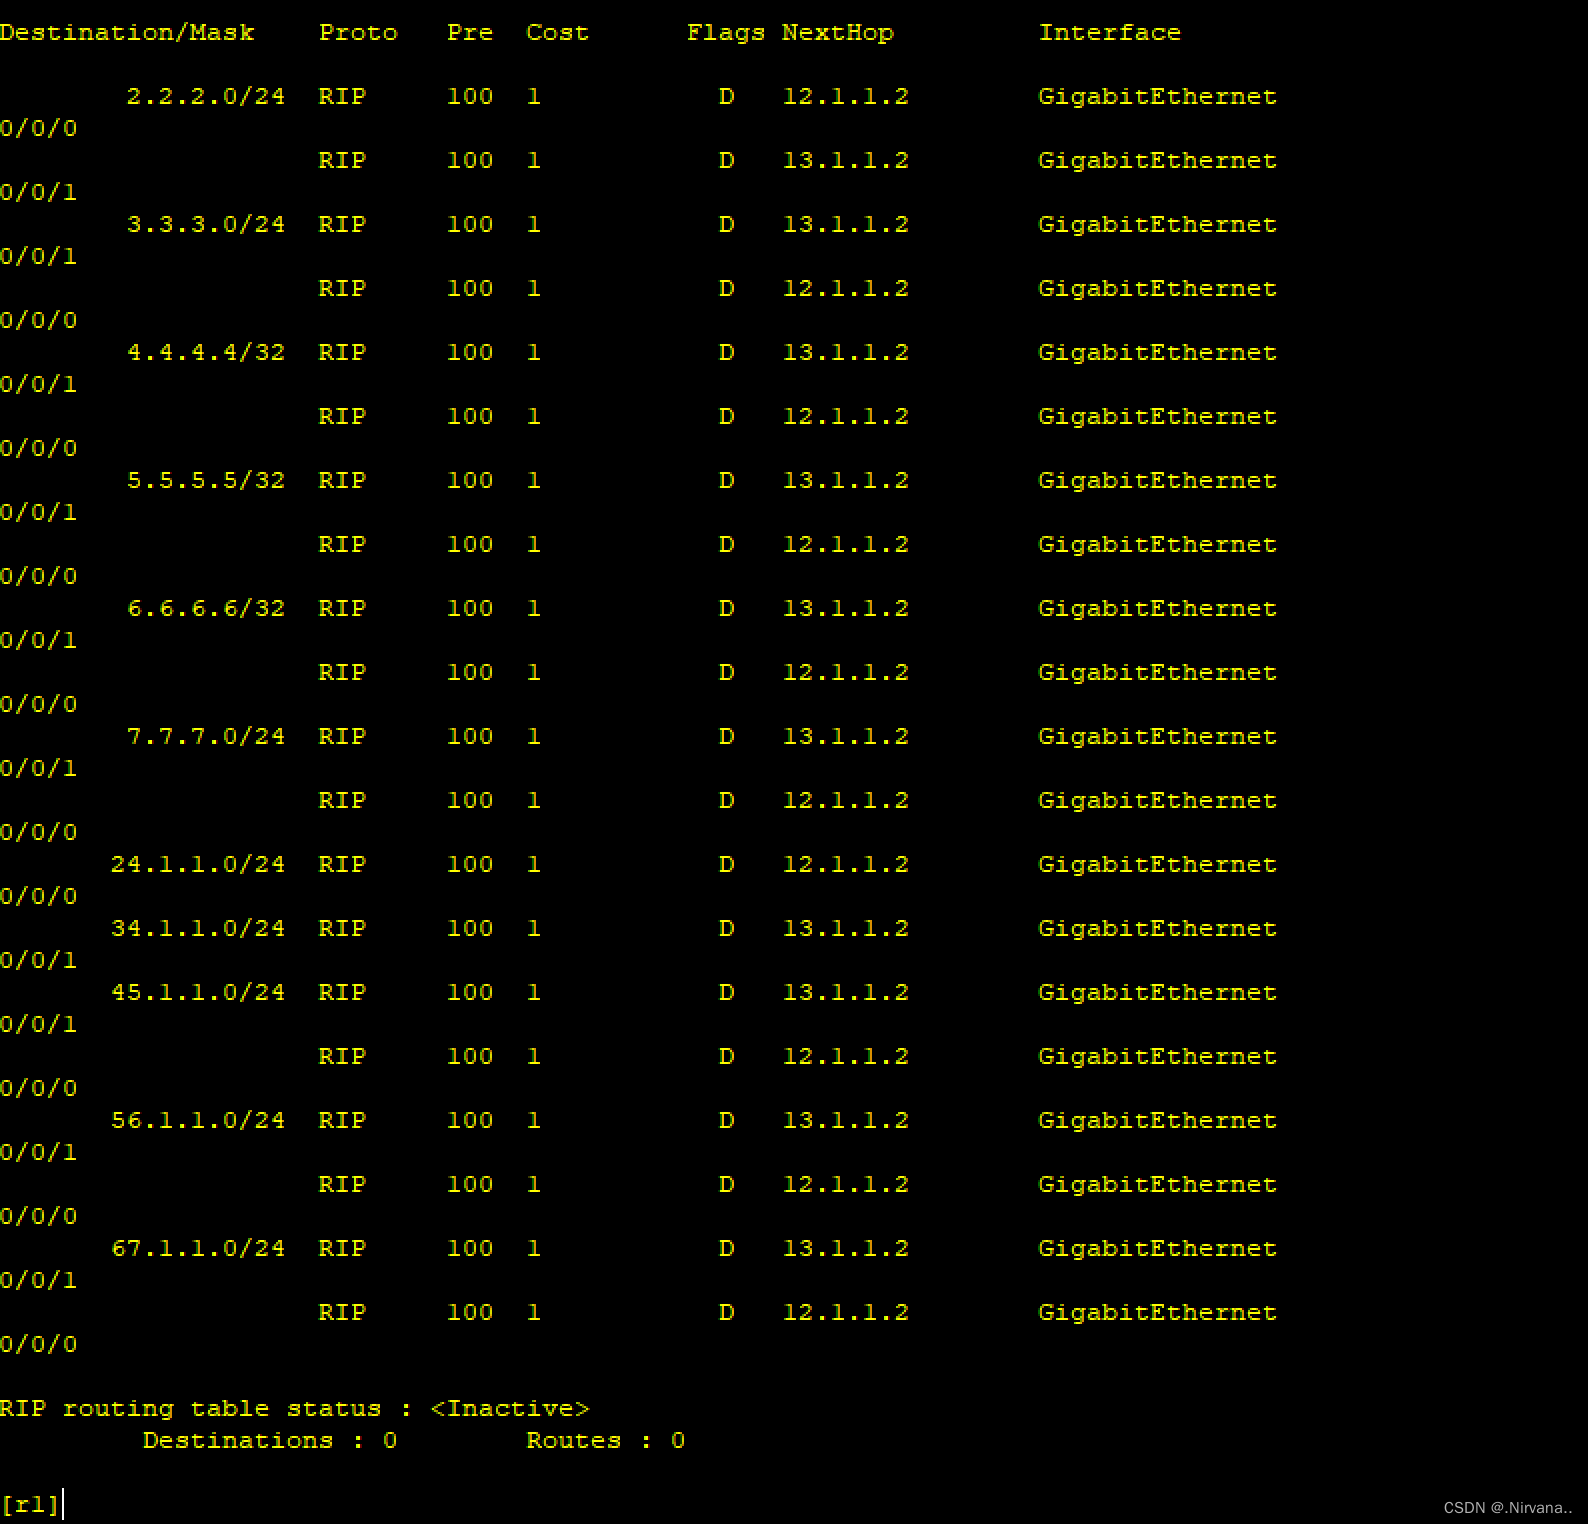Click GigabitEthernet in the 56.1.1.0/24 row
Image resolution: width=1588 pixels, height=1524 pixels.
click(x=1157, y=1121)
